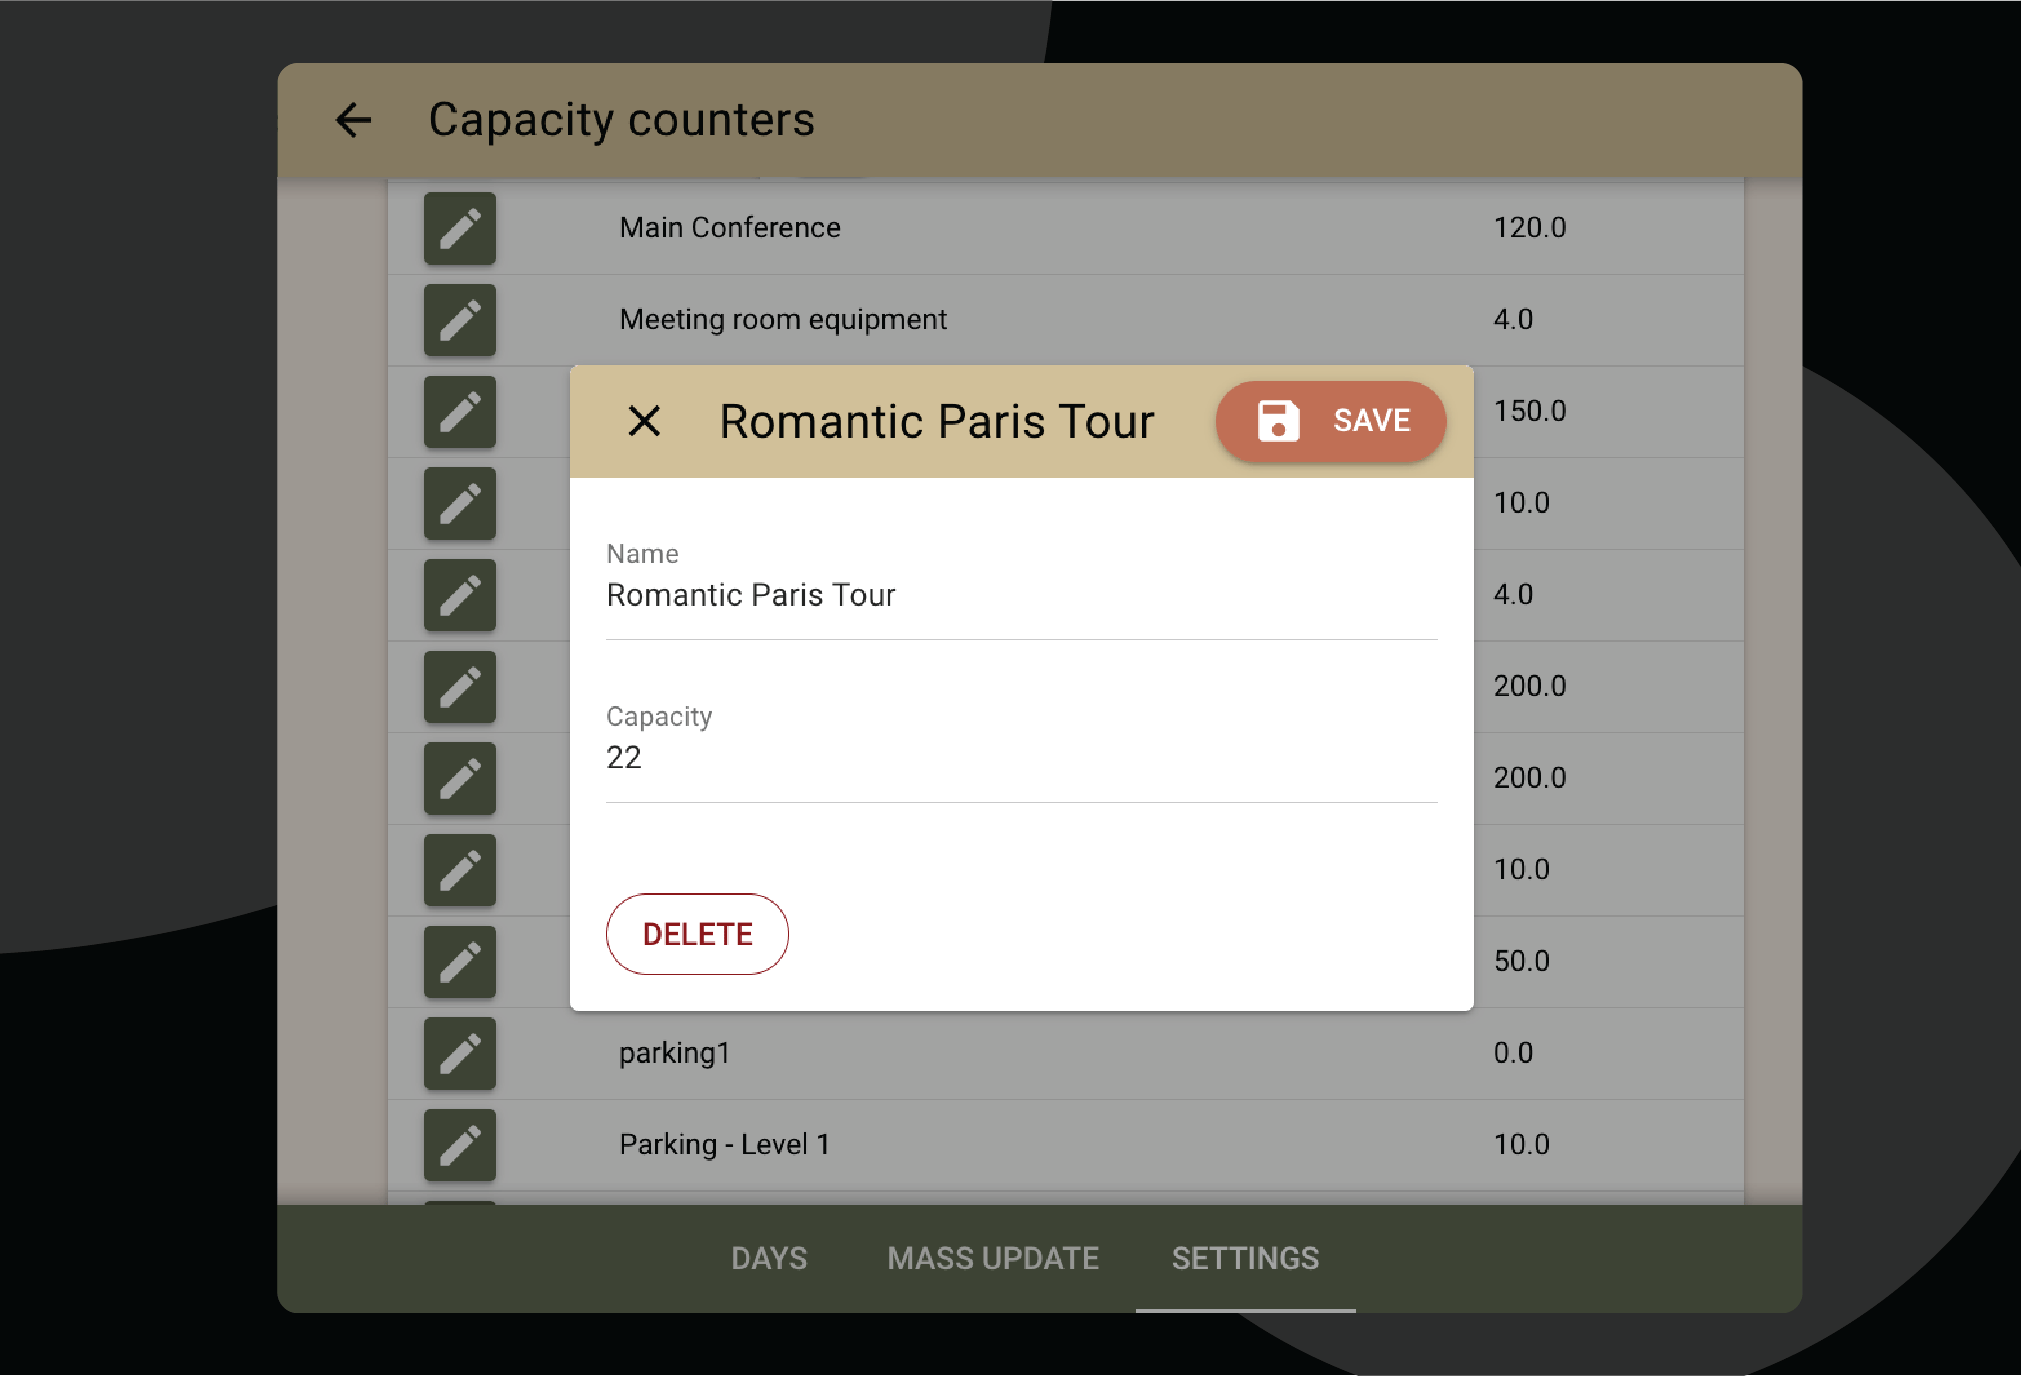The width and height of the screenshot is (2021, 1376).
Task: Edit the Name field text
Action: [x=1020, y=596]
